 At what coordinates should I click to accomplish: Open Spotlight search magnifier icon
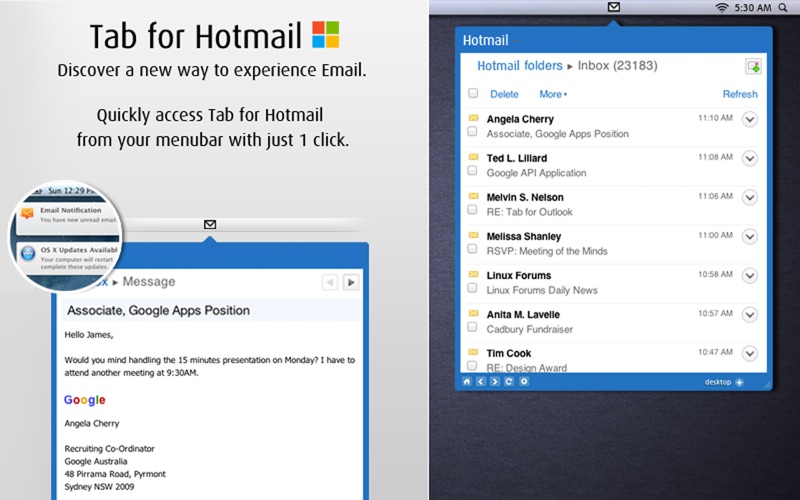point(783,7)
